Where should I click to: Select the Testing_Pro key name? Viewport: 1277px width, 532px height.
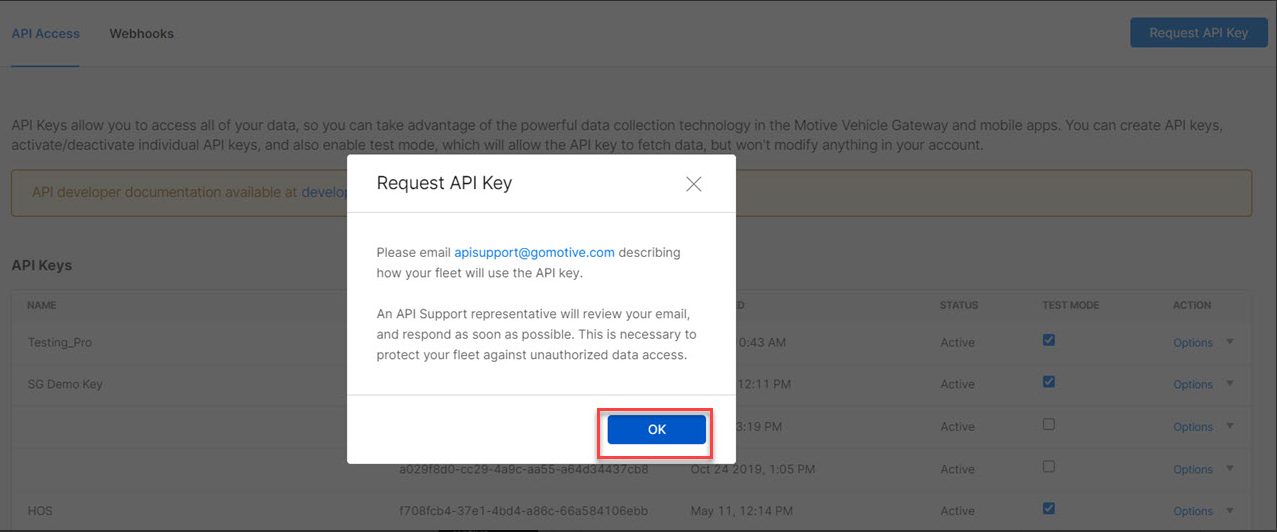tap(59, 343)
